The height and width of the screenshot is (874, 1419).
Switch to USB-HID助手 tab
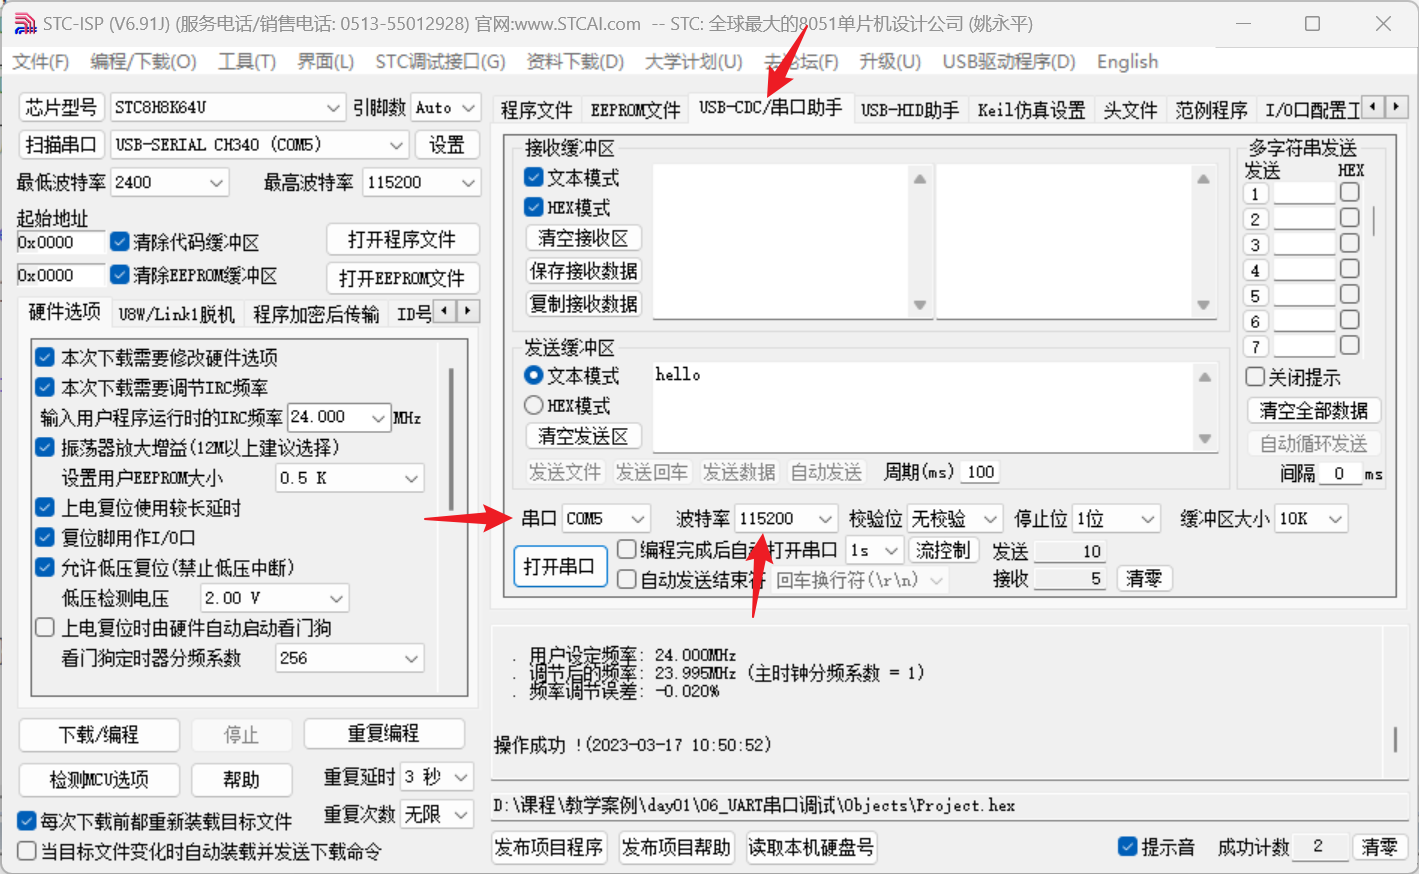coord(910,110)
